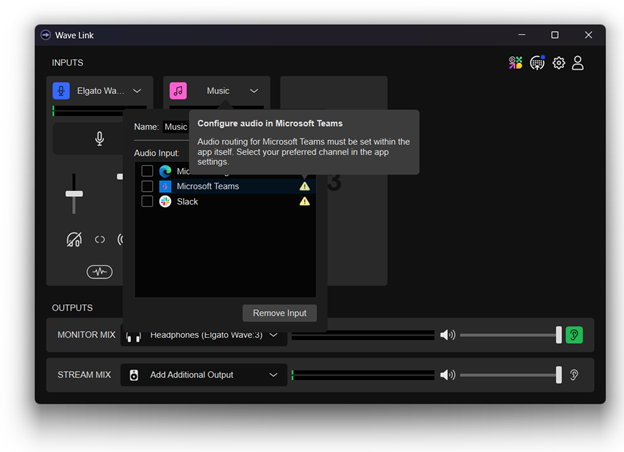
Task: Click the 'Configure audio in Microsoft Teams' tooltip title
Action: click(270, 123)
